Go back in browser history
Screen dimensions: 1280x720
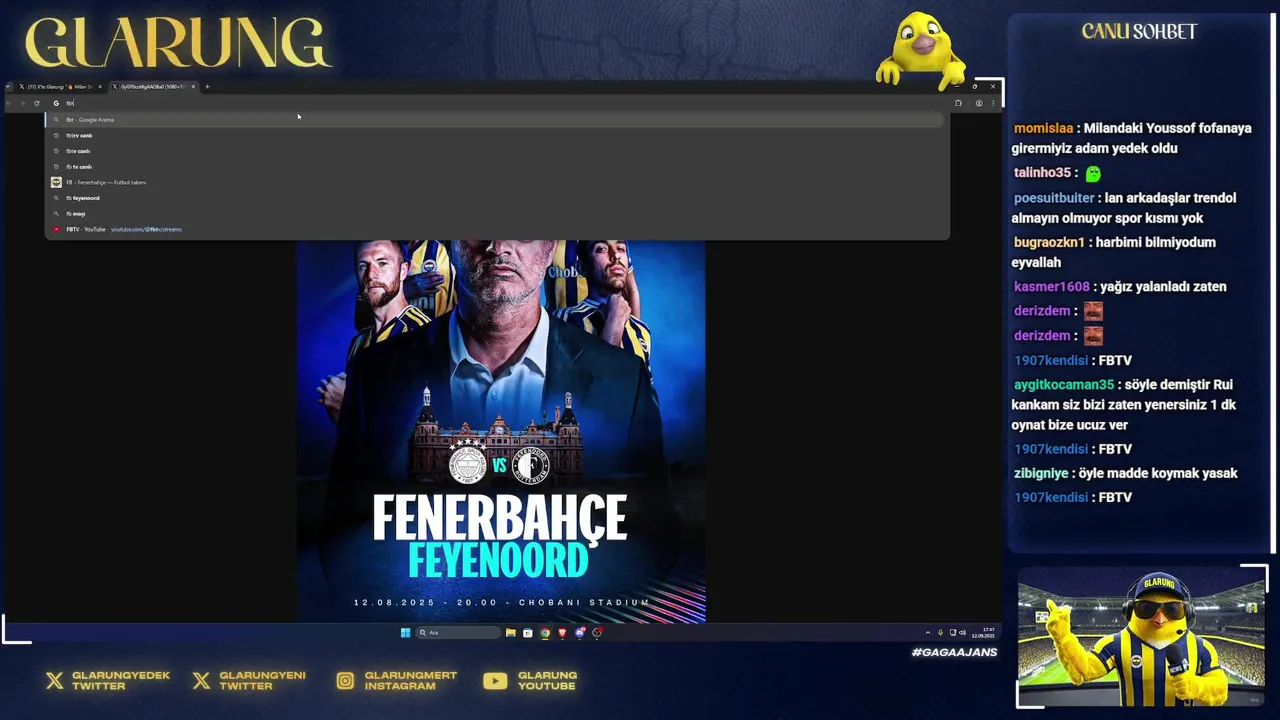[x=10, y=103]
